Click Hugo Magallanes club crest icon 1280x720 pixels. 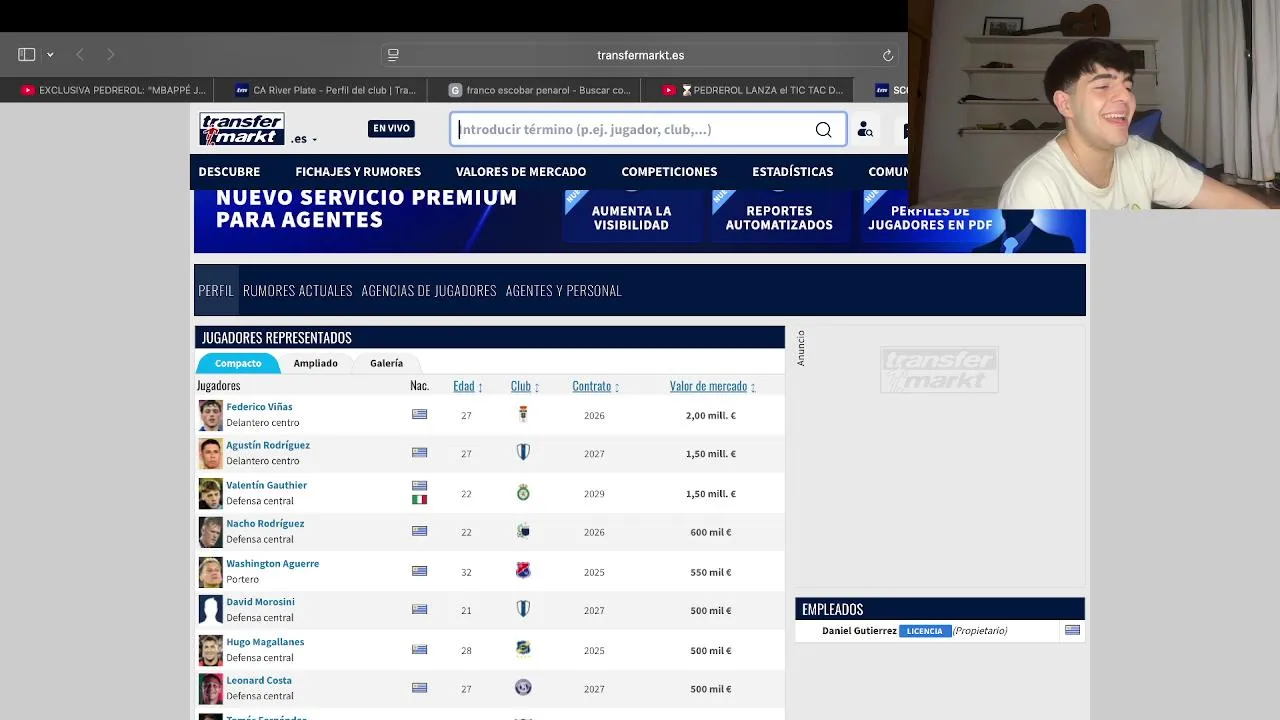[x=523, y=649]
